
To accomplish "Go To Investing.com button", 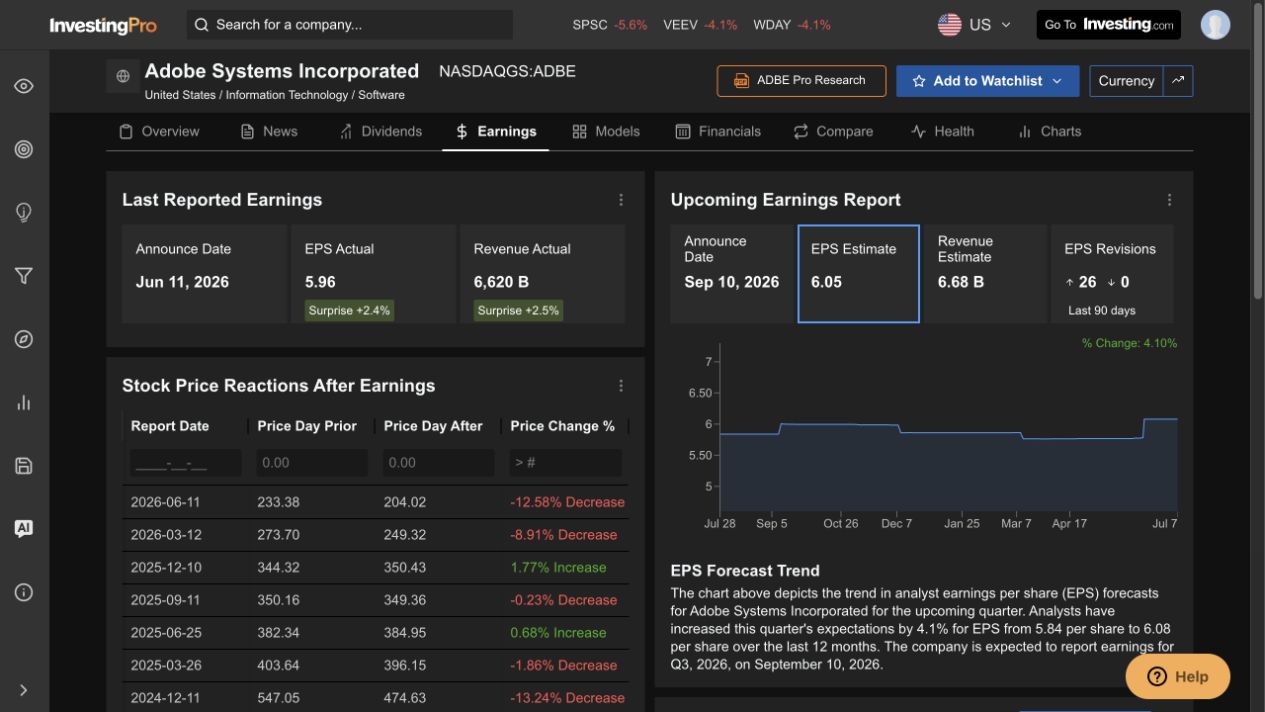I will click(x=1108, y=25).
